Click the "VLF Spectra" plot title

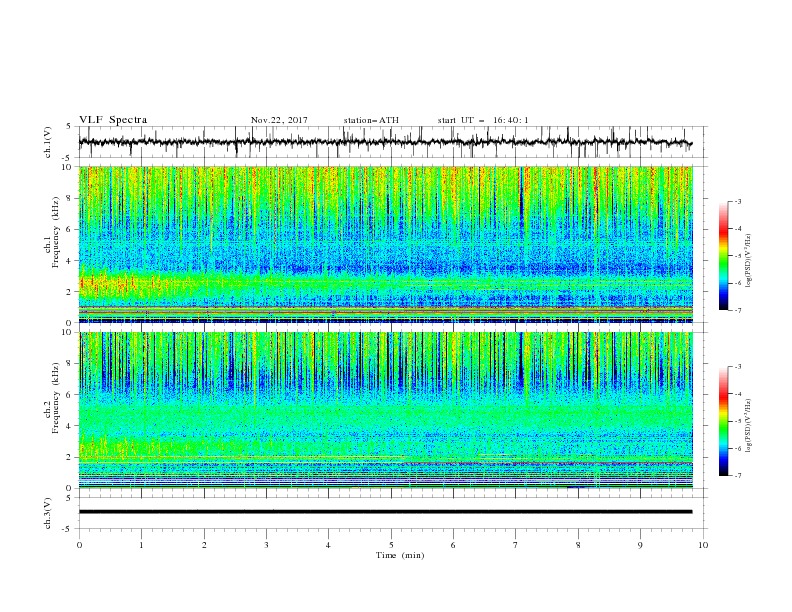pos(113,120)
